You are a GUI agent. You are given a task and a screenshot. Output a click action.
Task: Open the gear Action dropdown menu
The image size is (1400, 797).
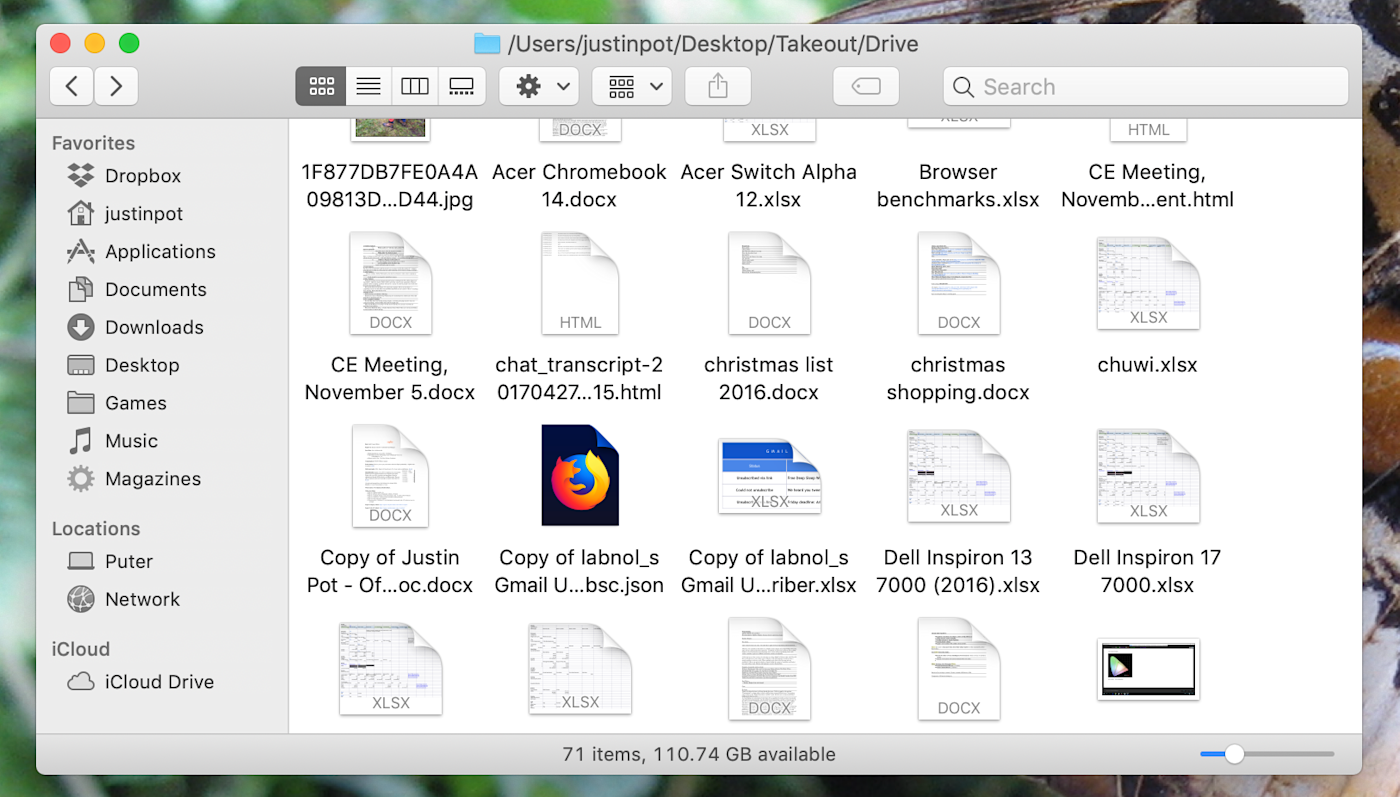coord(539,87)
